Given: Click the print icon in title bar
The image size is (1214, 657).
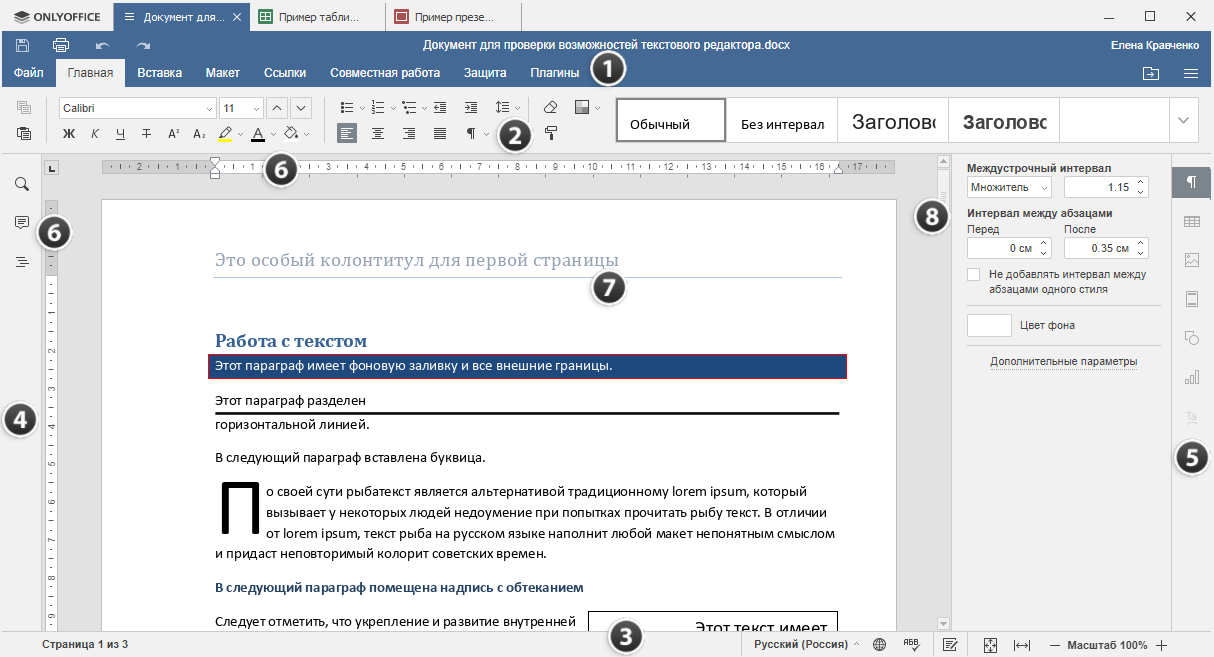Looking at the screenshot, I should click(x=60, y=45).
